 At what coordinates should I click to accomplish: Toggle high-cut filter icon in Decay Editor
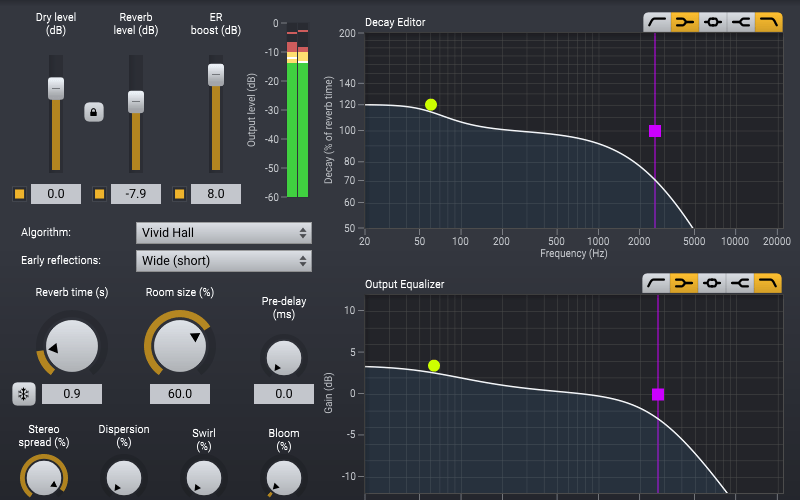tap(768, 21)
